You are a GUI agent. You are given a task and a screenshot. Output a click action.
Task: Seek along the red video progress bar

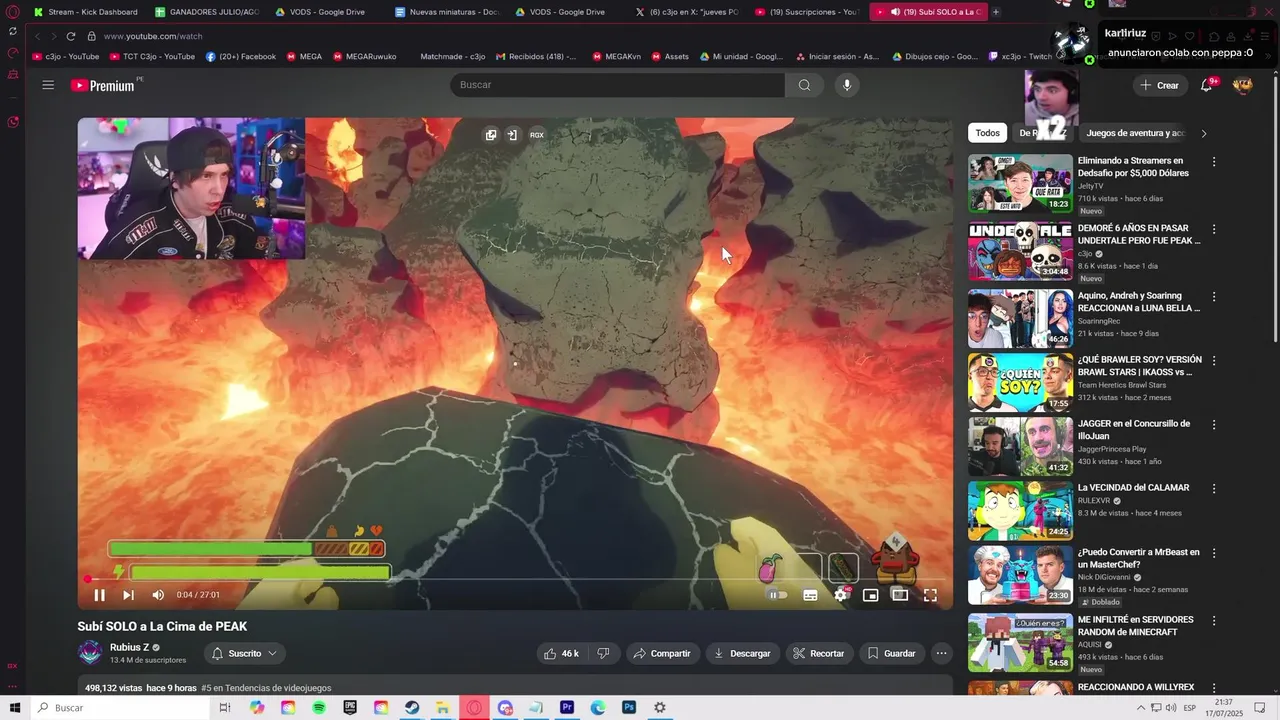click(515, 579)
